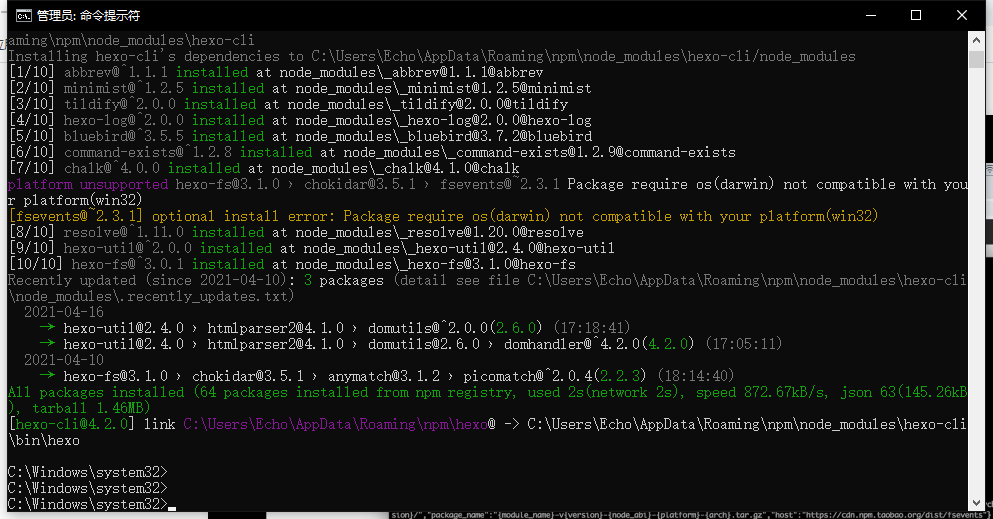The width and height of the screenshot is (993, 519).
Task: Click the scrollbar down arrow
Action: point(976,503)
